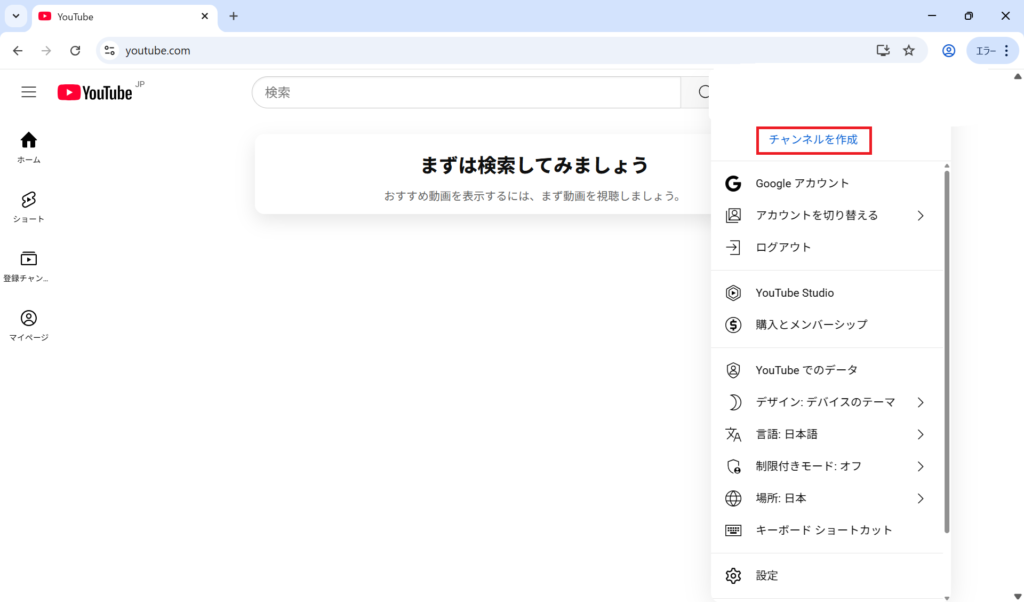Click the globe location icon

coord(733,498)
